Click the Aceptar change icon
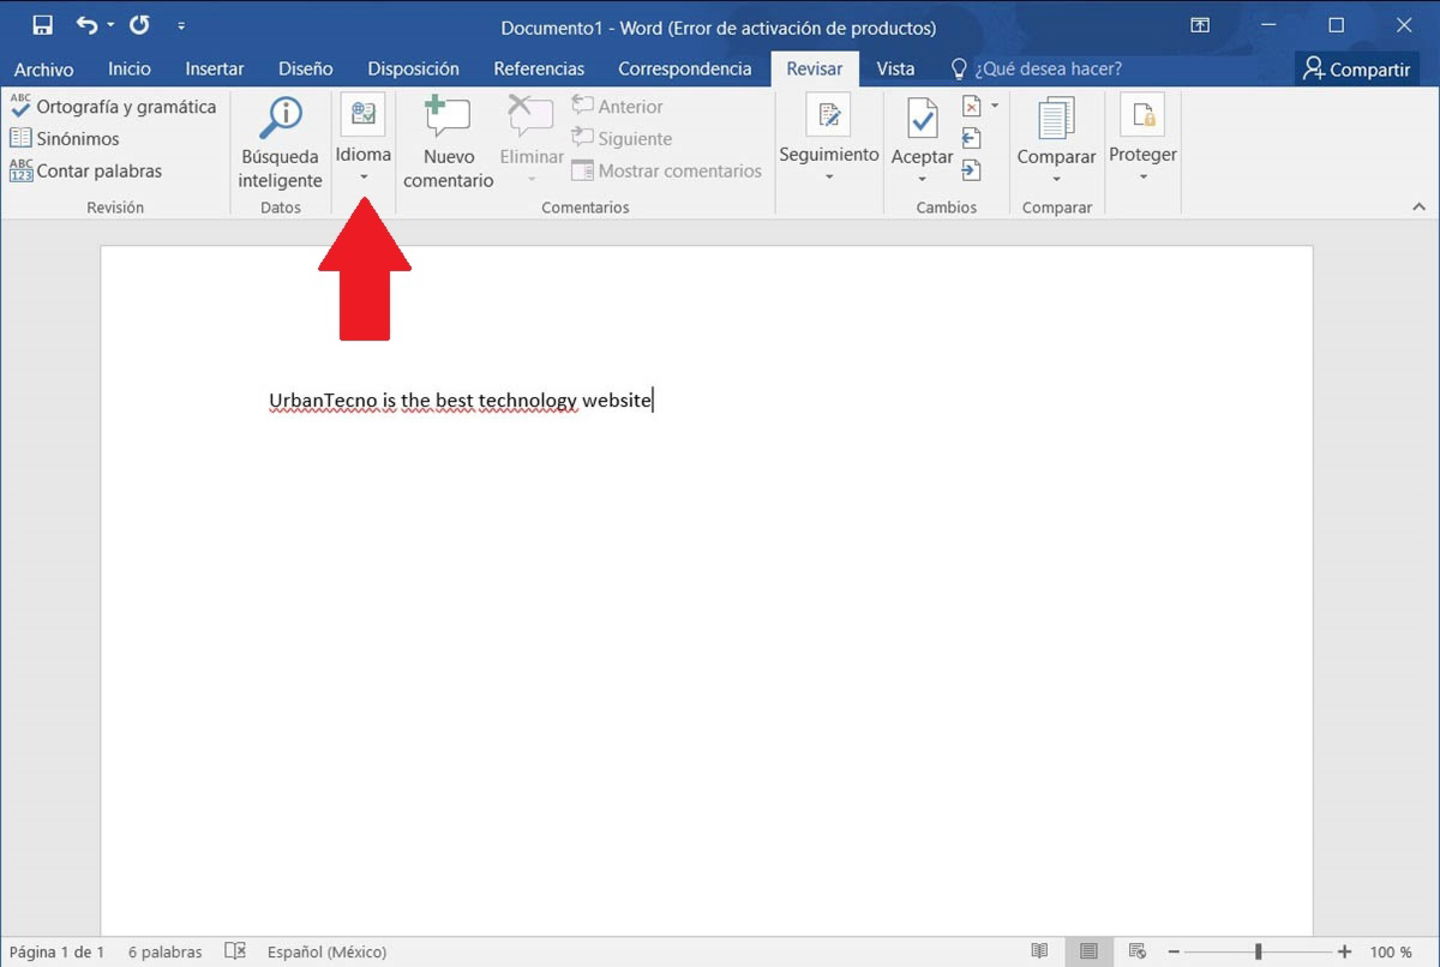Screen dimensions: 1440x967 [922, 119]
